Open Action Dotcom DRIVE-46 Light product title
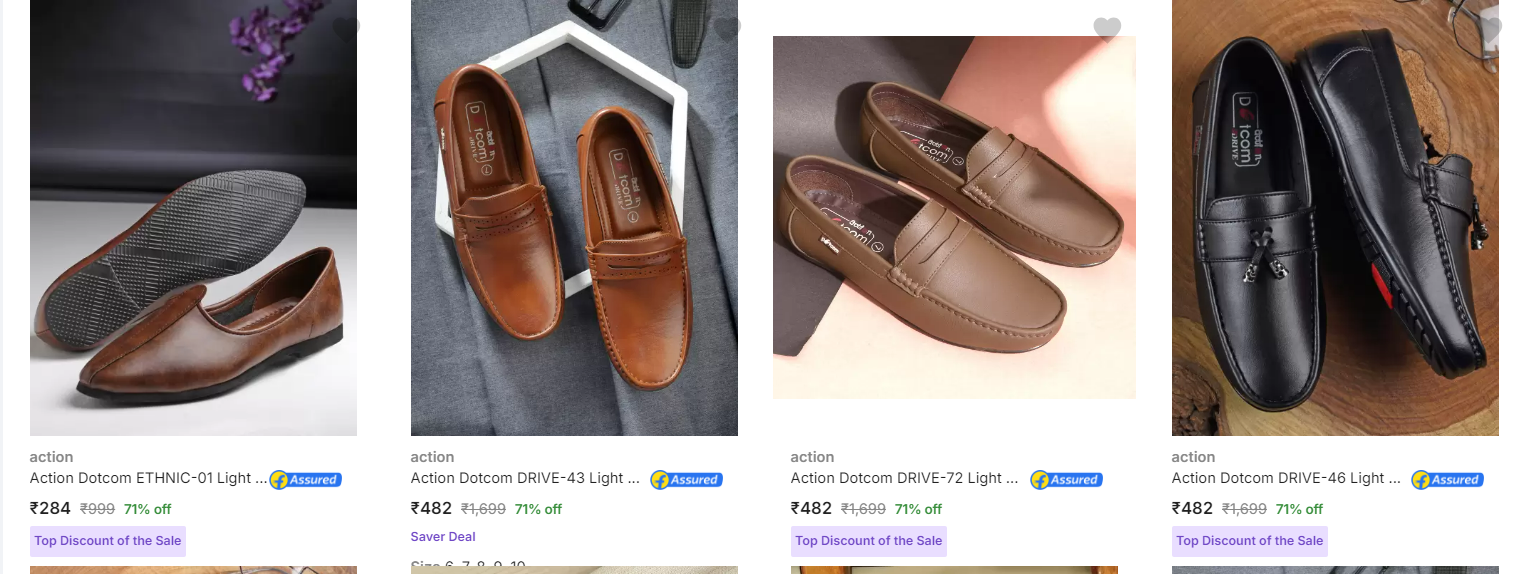This screenshot has width=1526, height=574. point(1286,478)
